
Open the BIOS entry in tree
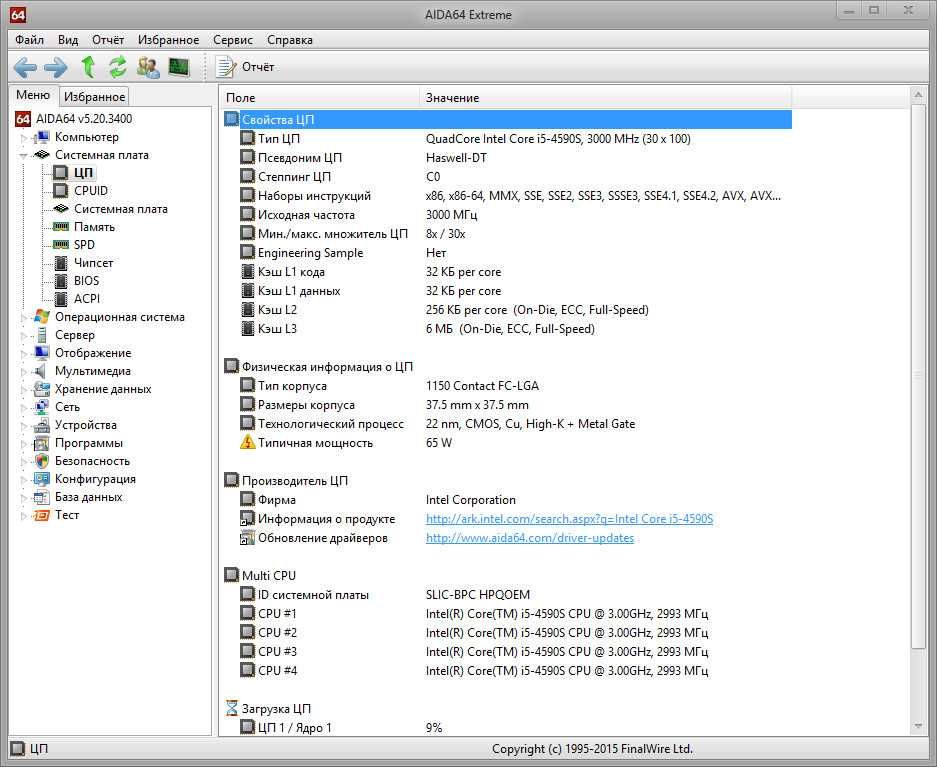point(86,281)
